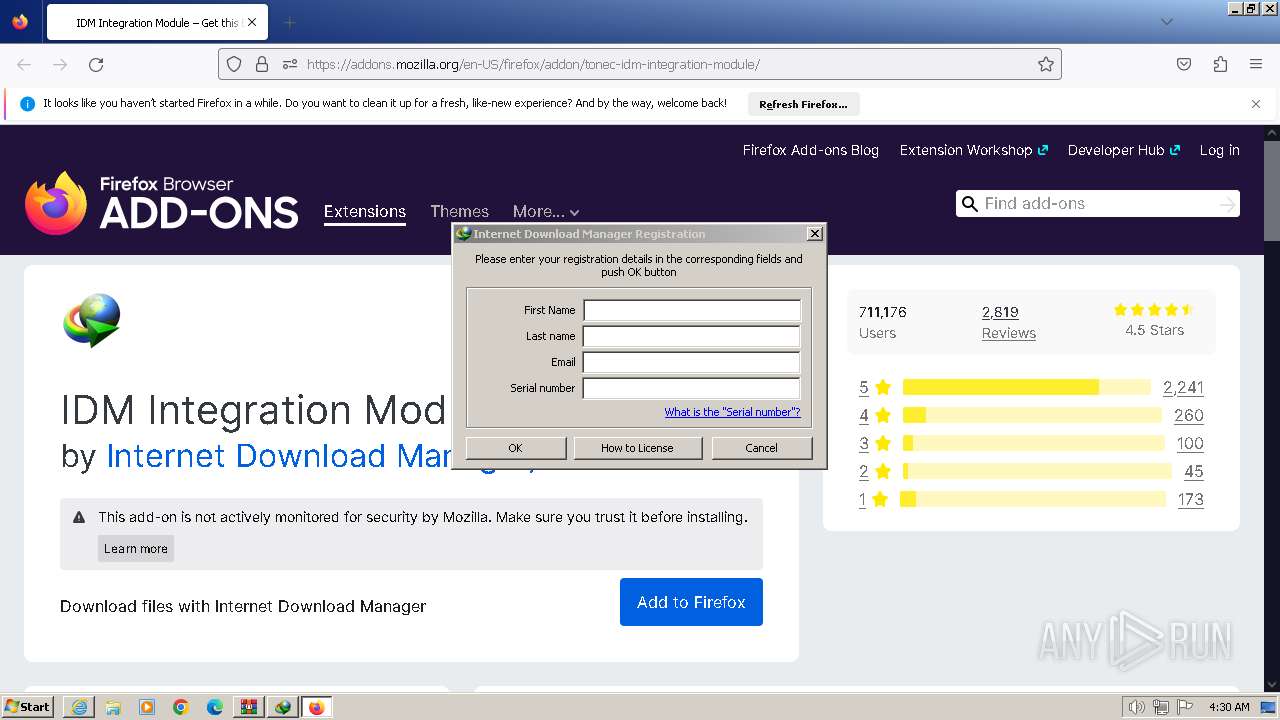1280x720 pixels.
Task: Open the WinRAR taskbar icon
Action: click(249, 707)
